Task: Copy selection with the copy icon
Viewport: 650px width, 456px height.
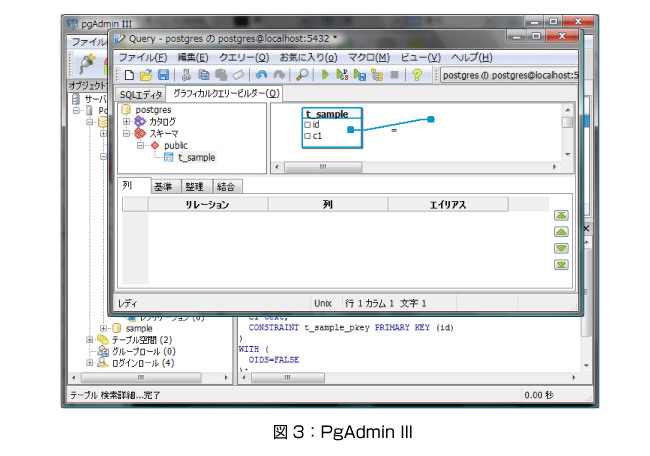Action: pos(204,75)
